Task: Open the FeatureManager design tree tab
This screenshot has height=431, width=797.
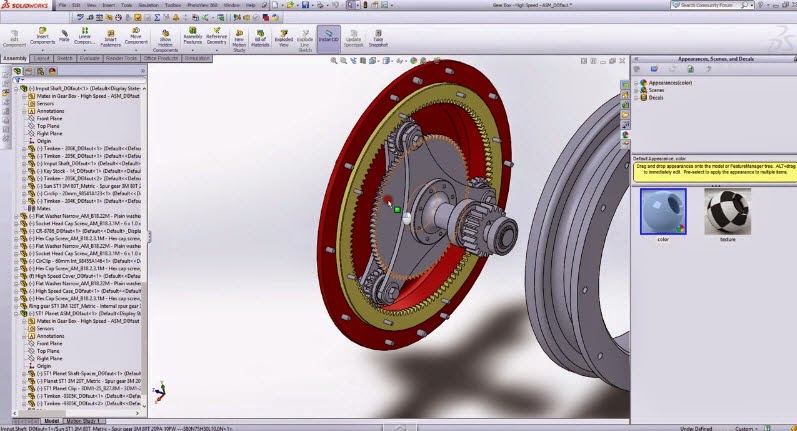Action: click(17, 71)
